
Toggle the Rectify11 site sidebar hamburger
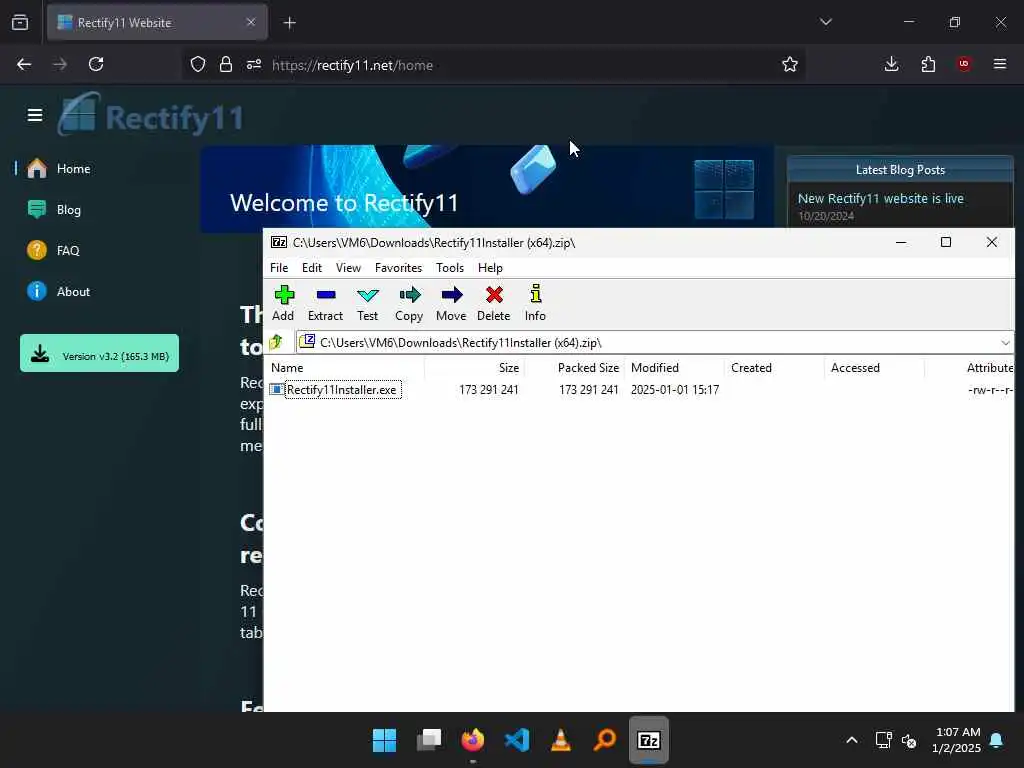coord(35,116)
